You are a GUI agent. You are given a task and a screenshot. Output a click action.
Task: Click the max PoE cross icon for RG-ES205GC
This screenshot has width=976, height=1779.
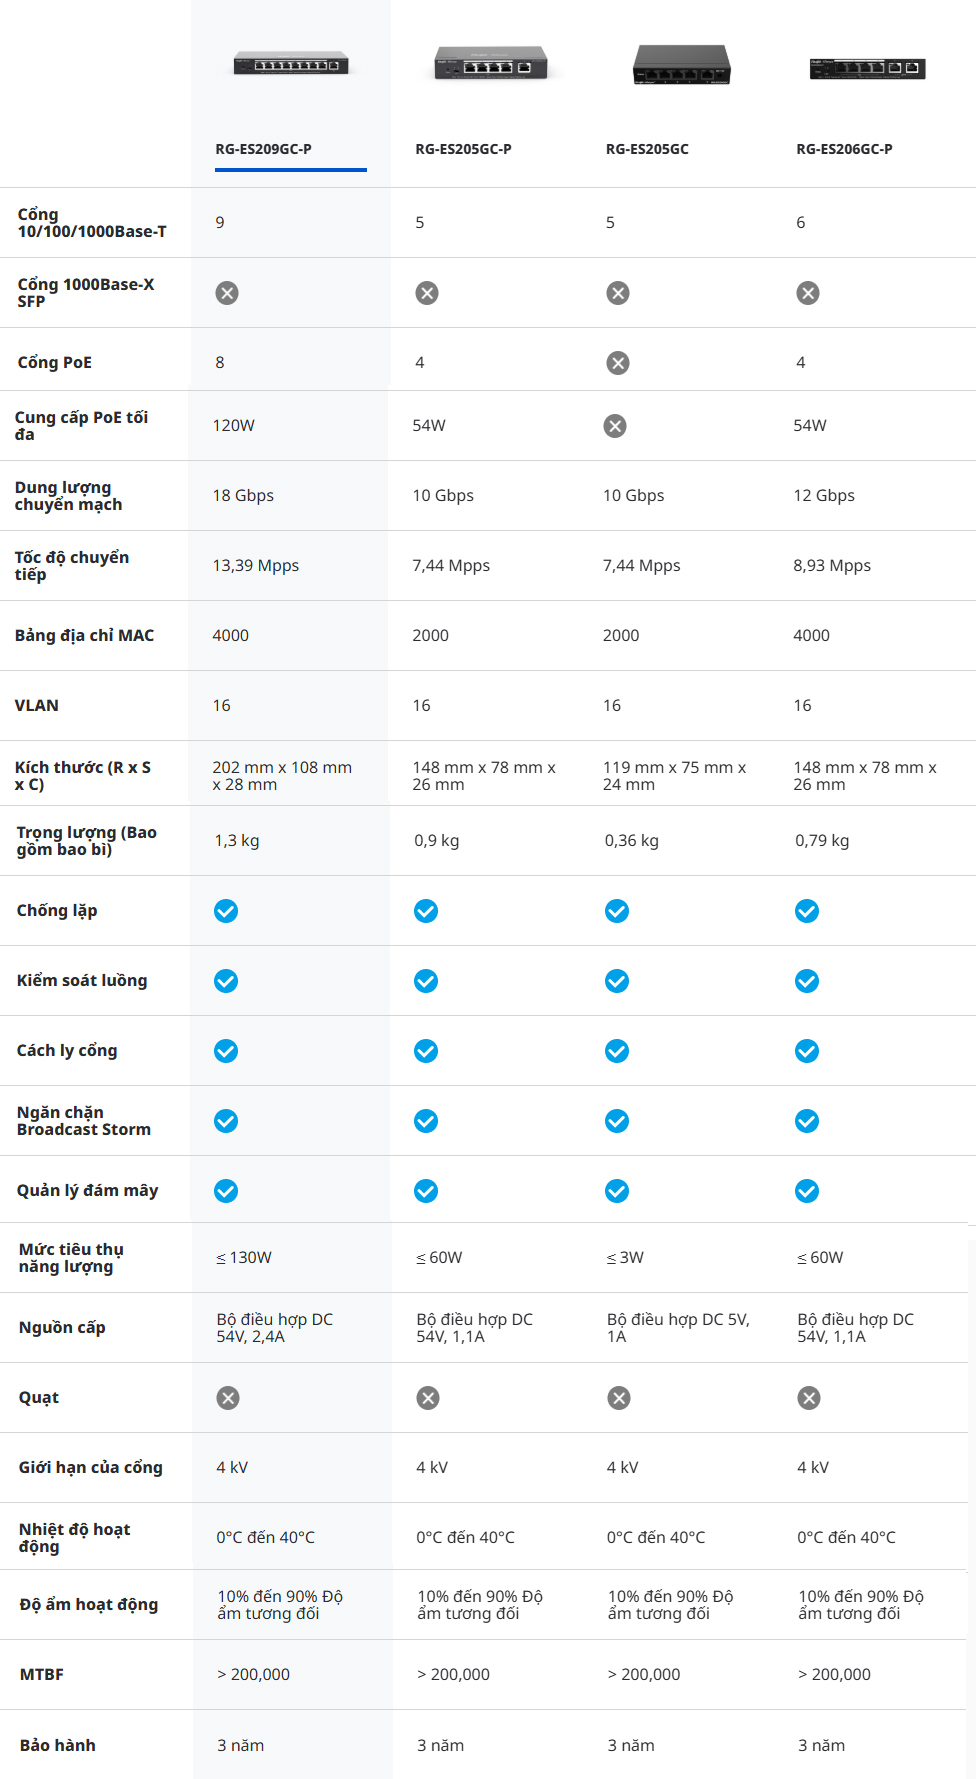pyautogui.click(x=615, y=426)
